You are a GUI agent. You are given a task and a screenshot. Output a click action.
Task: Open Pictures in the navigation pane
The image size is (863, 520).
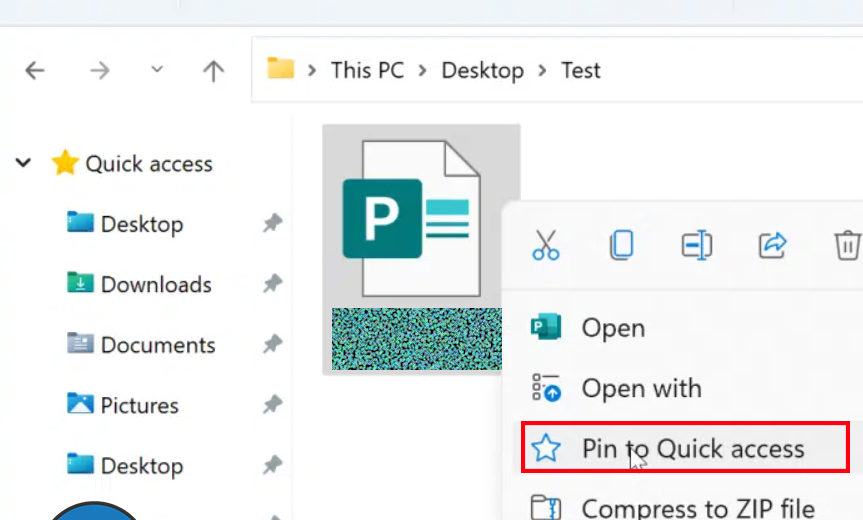[139, 405]
